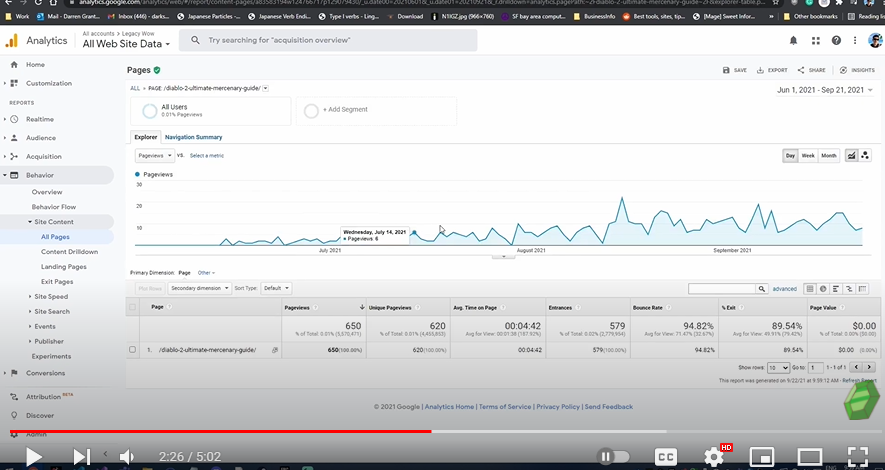Image resolution: width=885 pixels, height=470 pixels.
Task: Expand the Site Speed section
Action: 51,297
